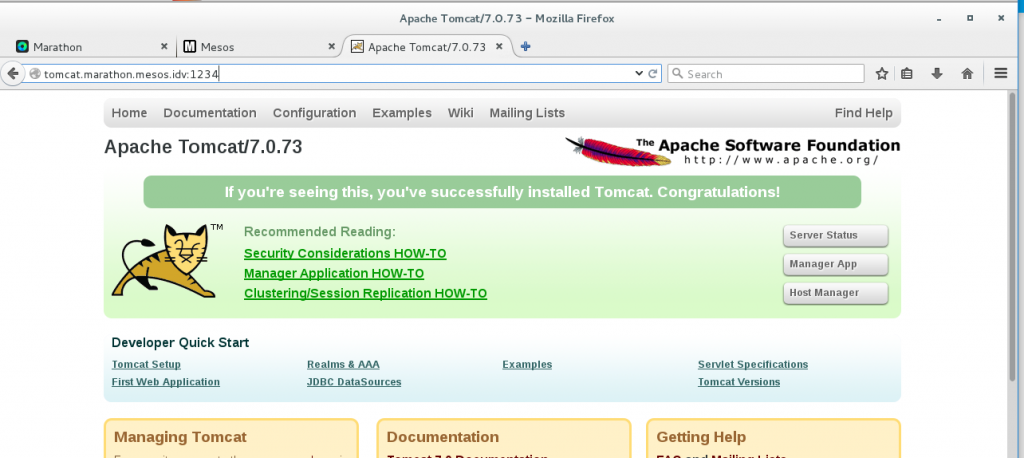
Task: Click the Developer Quick Start heading
Action: [180, 343]
